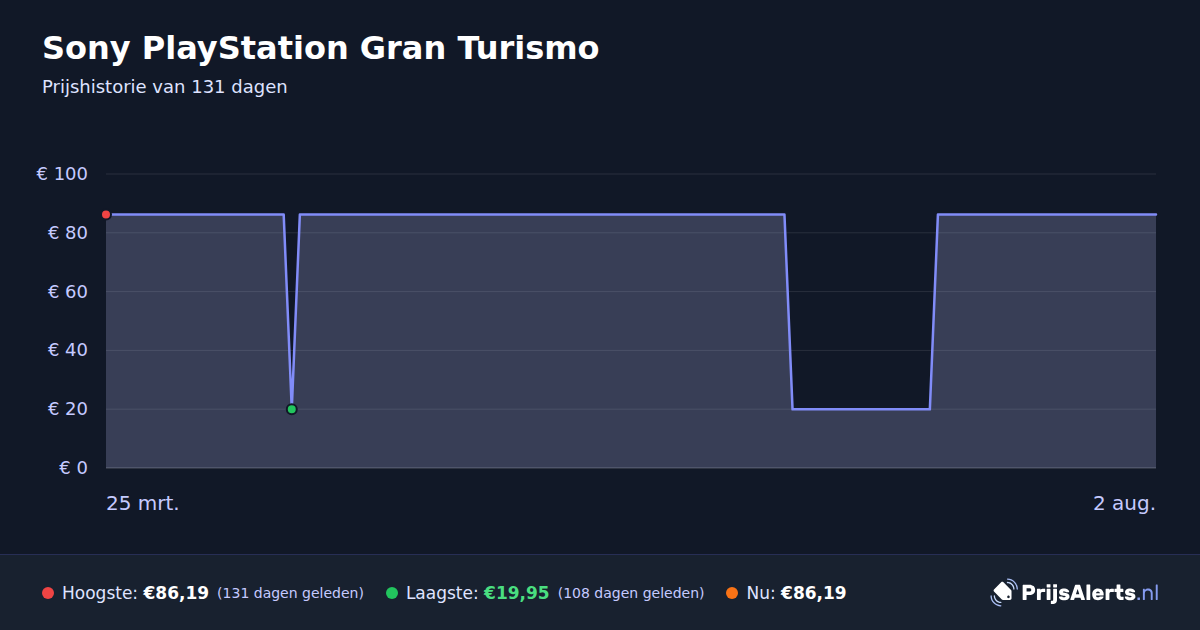This screenshot has width=1200, height=630.
Task: Click the € 40 axis label
Action: 67,350
